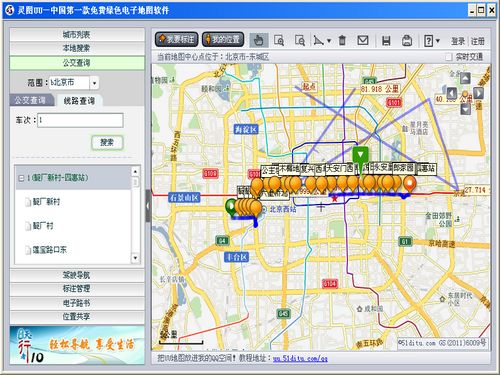Viewport: 500px width, 375px height.
Task: Open the qq.51ditu.com tutorial link
Action: (300, 359)
